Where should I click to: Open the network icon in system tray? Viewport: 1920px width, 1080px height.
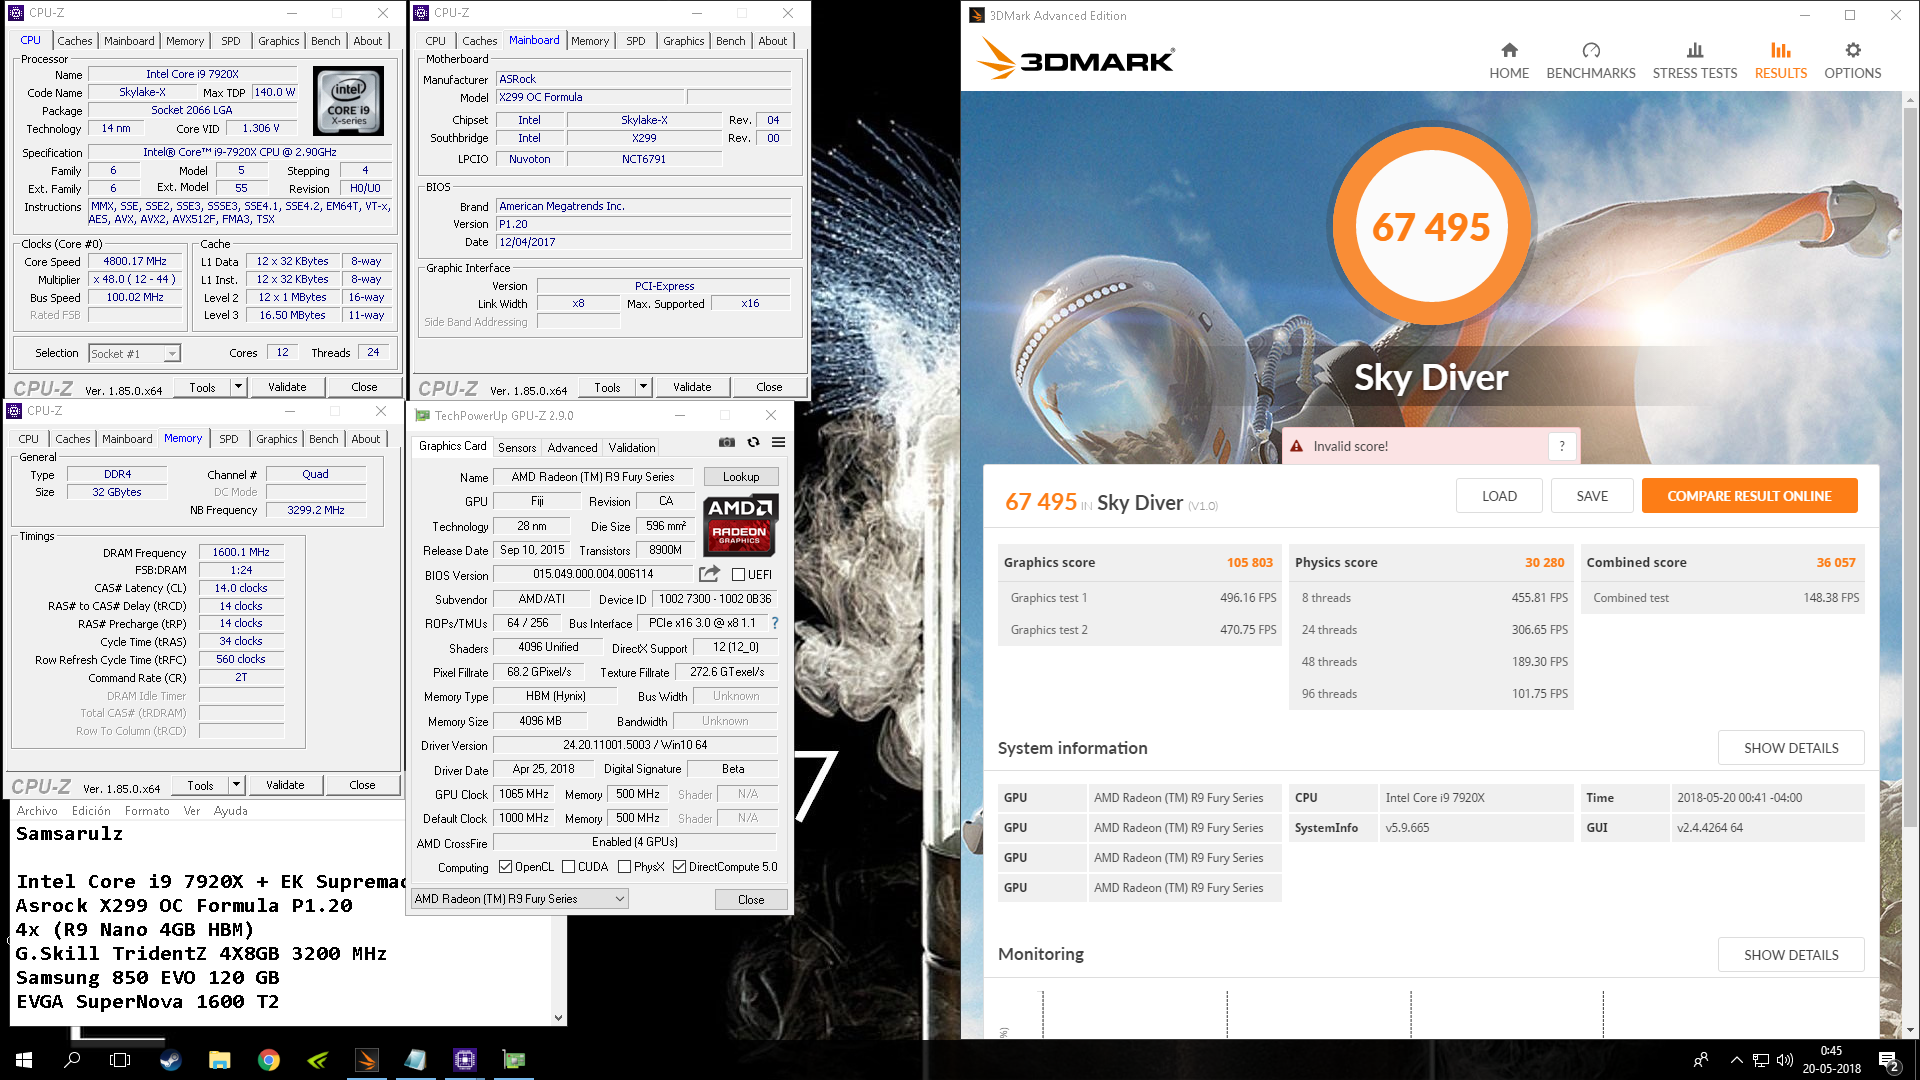[1761, 1060]
